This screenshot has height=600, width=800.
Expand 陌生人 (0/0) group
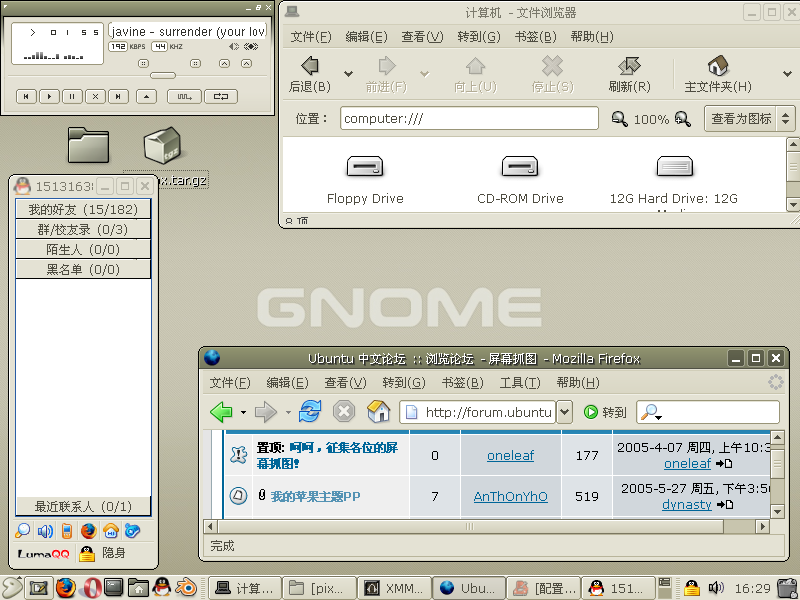(83, 249)
